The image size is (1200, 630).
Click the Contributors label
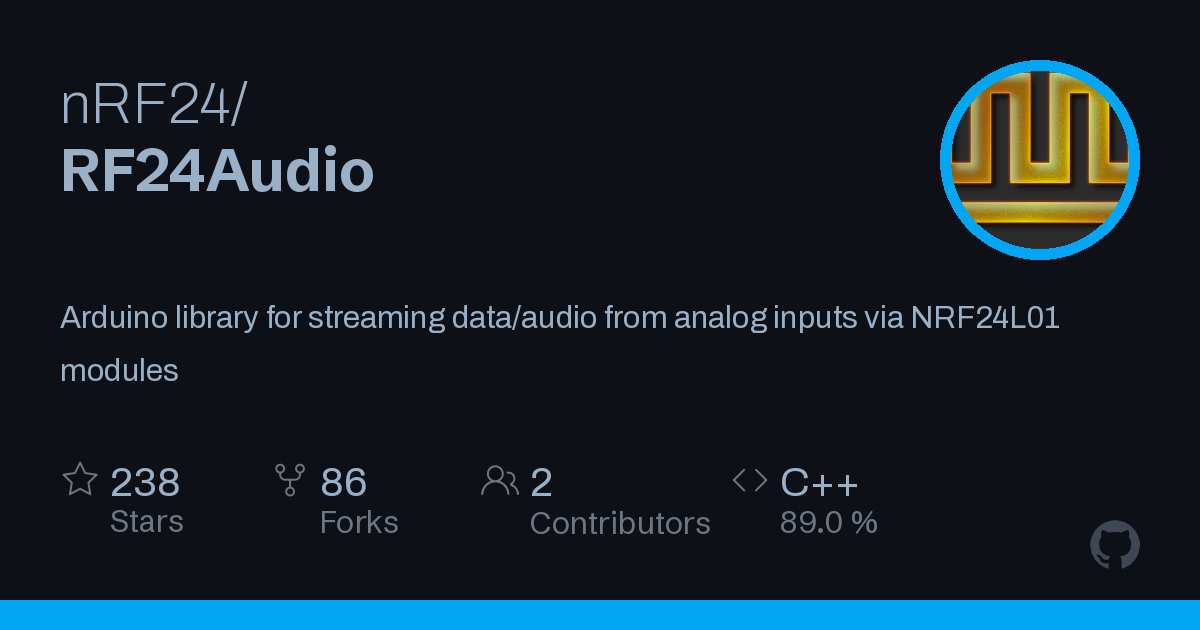620,523
